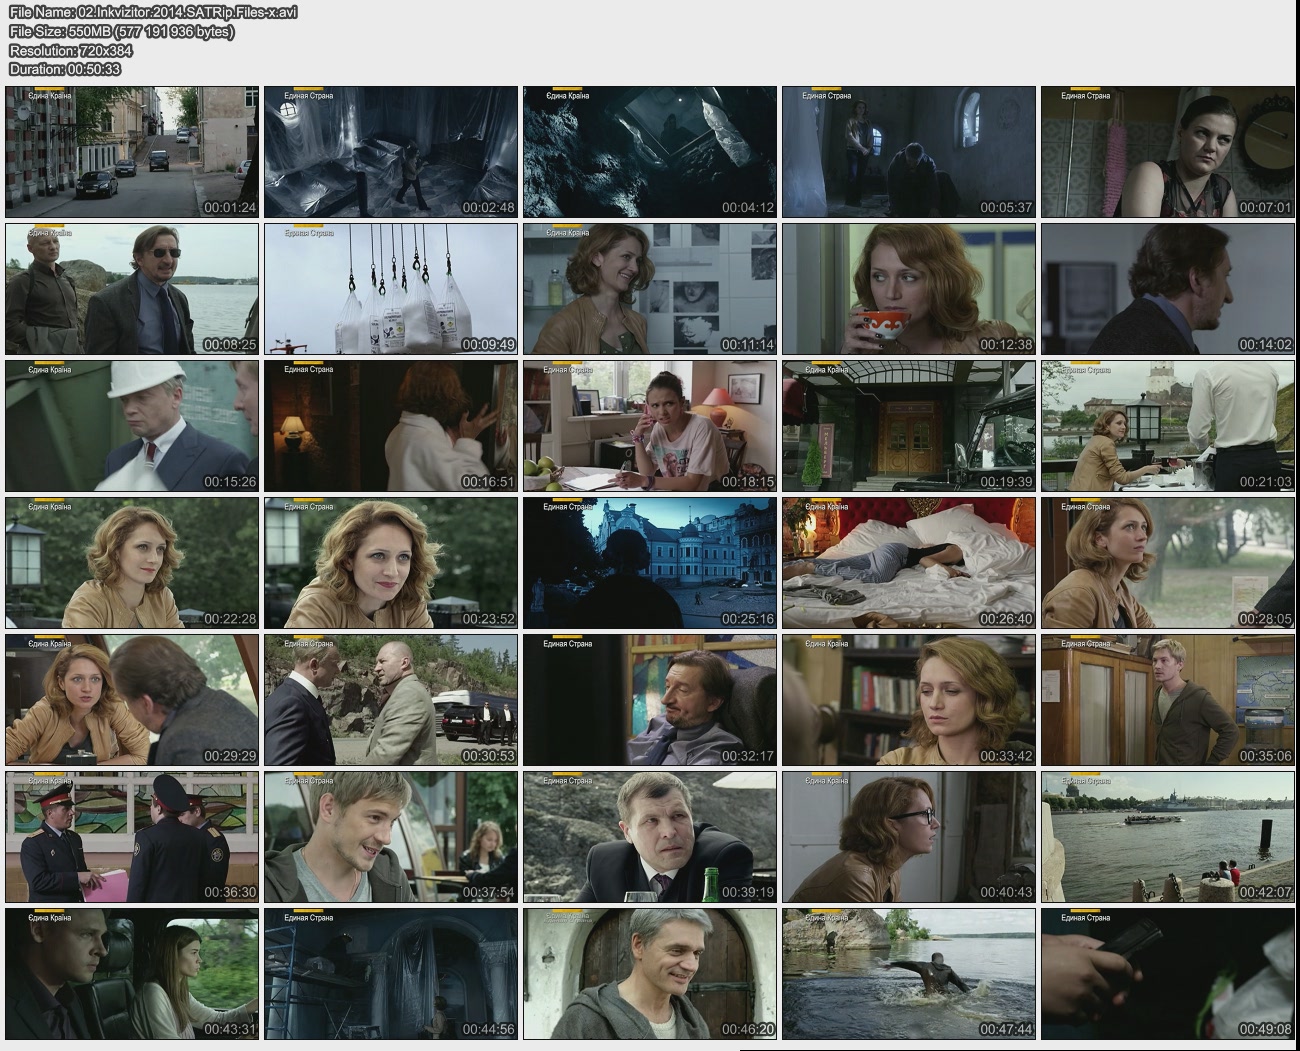Image resolution: width=1300 pixels, height=1051 pixels.
Task: Open the gray-haired man by wooden door frame
Action: 649,974
